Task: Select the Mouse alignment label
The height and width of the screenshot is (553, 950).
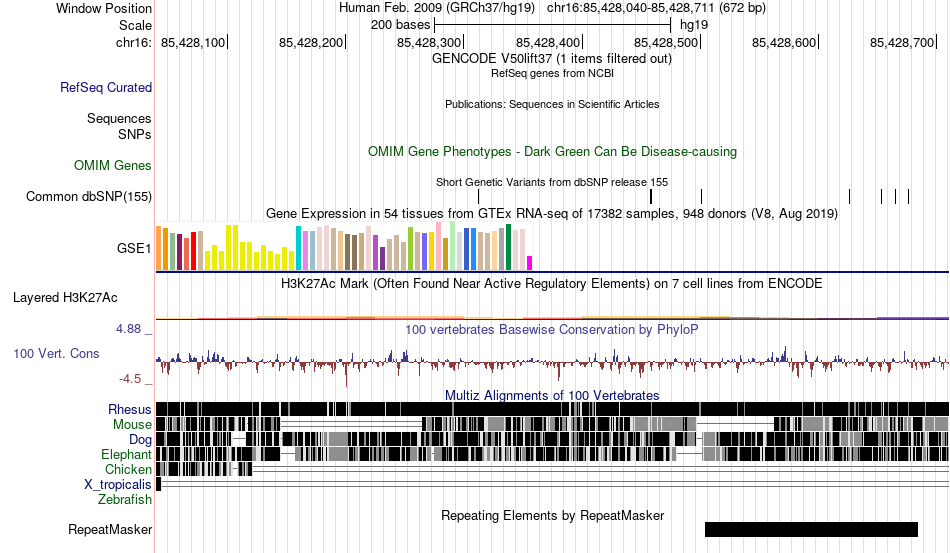Action: [x=132, y=425]
